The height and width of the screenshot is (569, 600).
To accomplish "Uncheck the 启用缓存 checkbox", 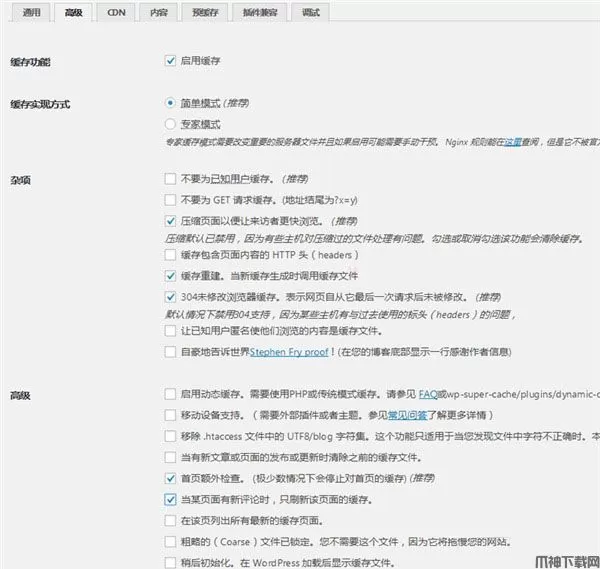I will pyautogui.click(x=170, y=61).
